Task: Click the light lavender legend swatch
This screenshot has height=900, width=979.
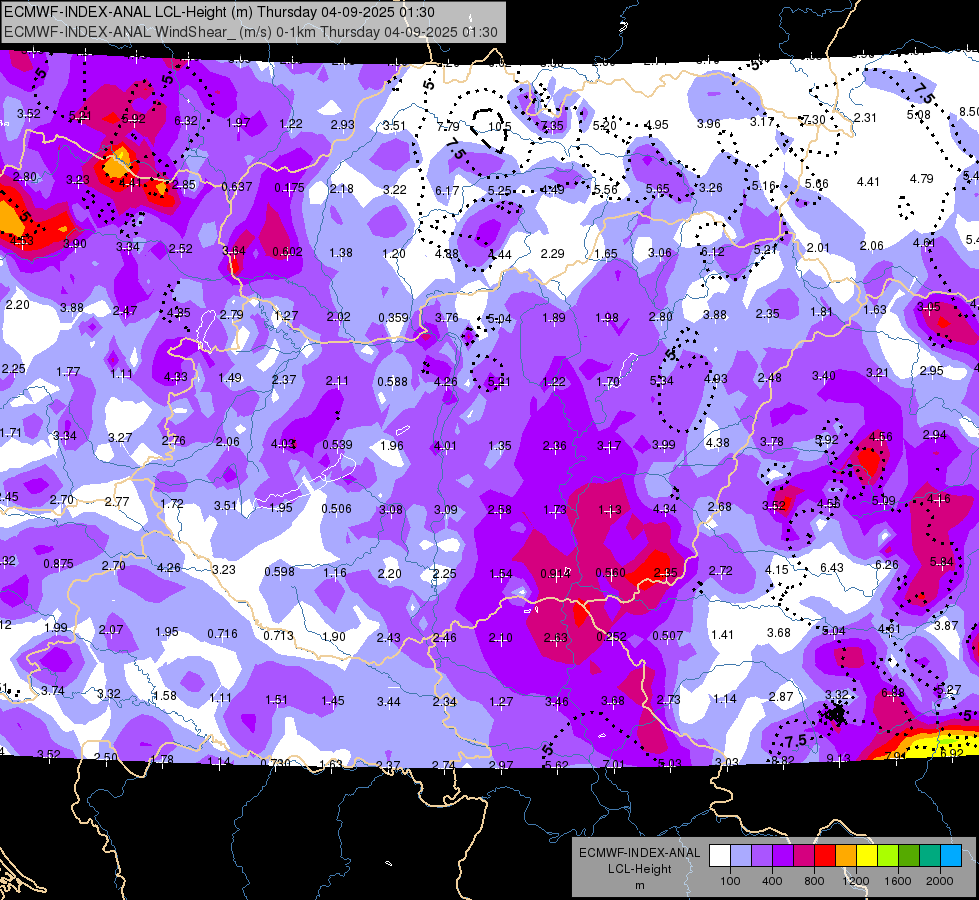Action: (741, 856)
